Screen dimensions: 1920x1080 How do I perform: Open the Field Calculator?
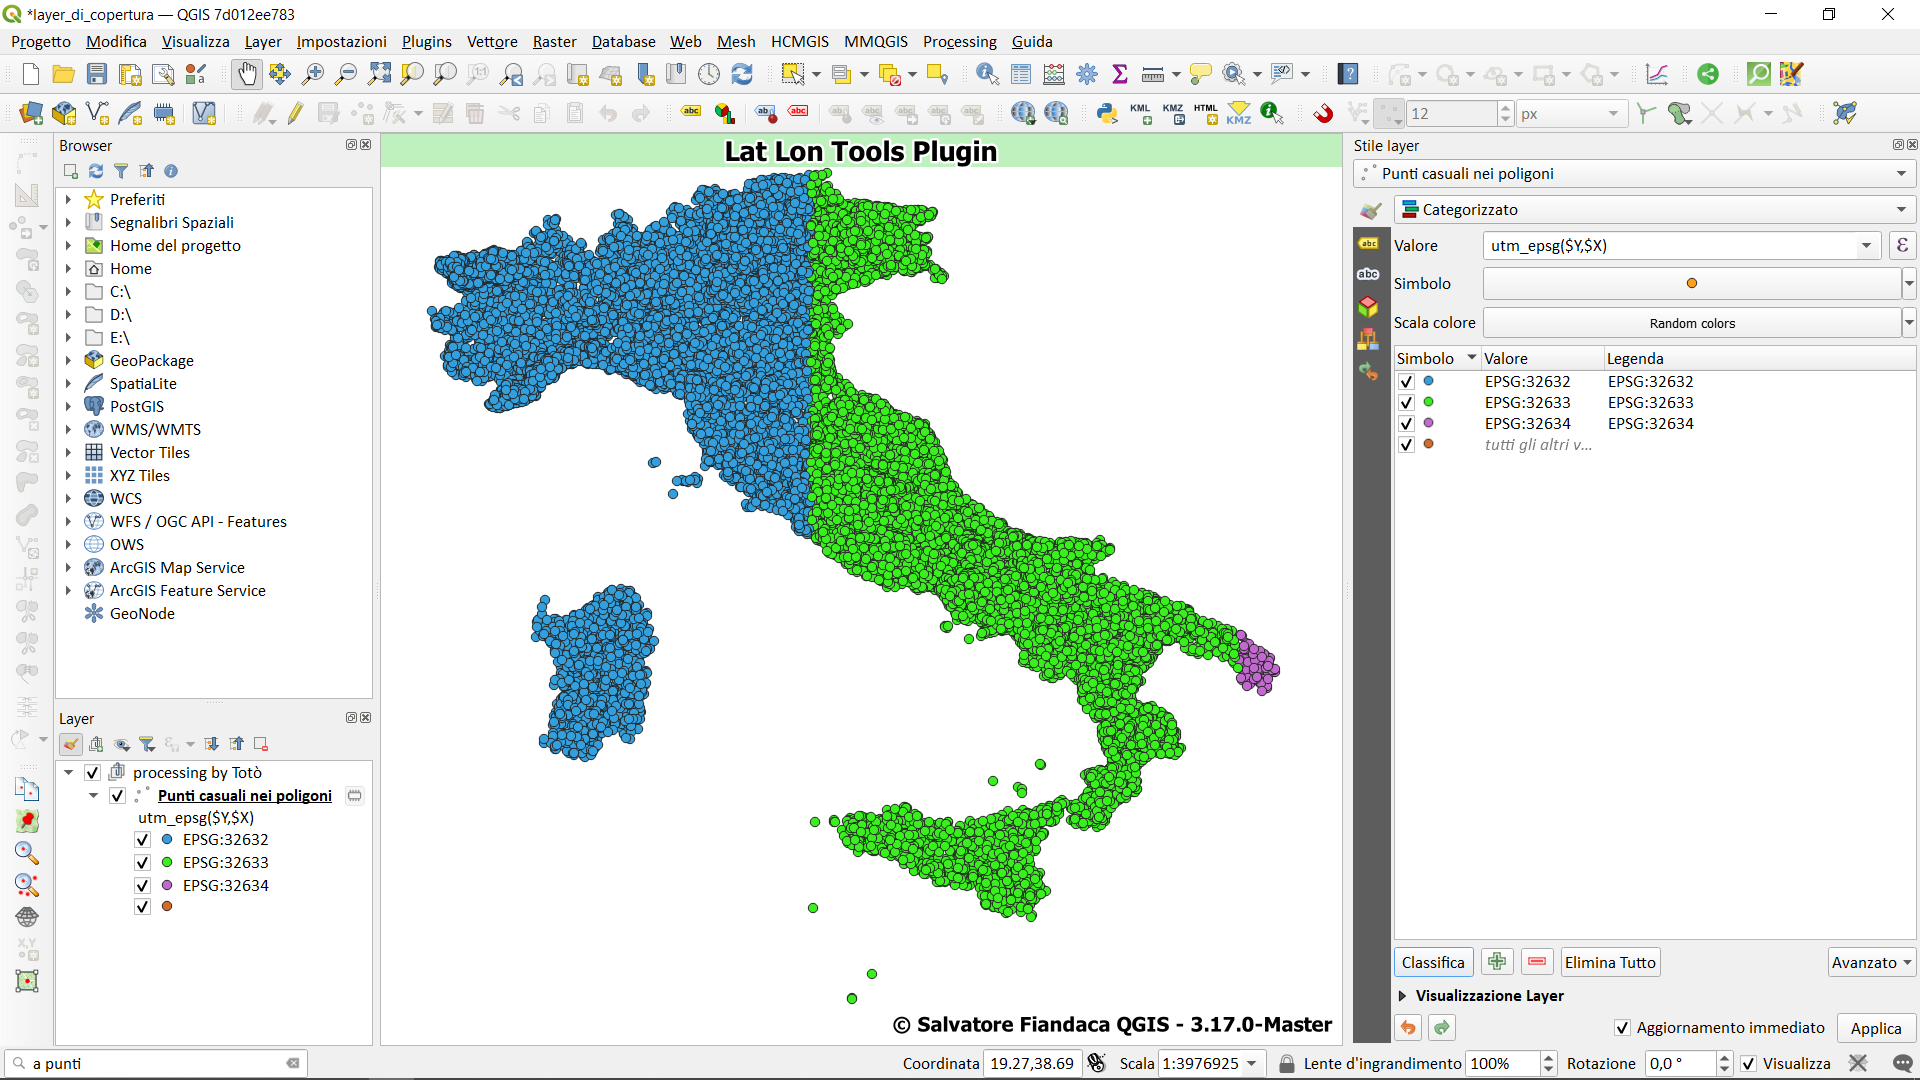click(x=1053, y=74)
